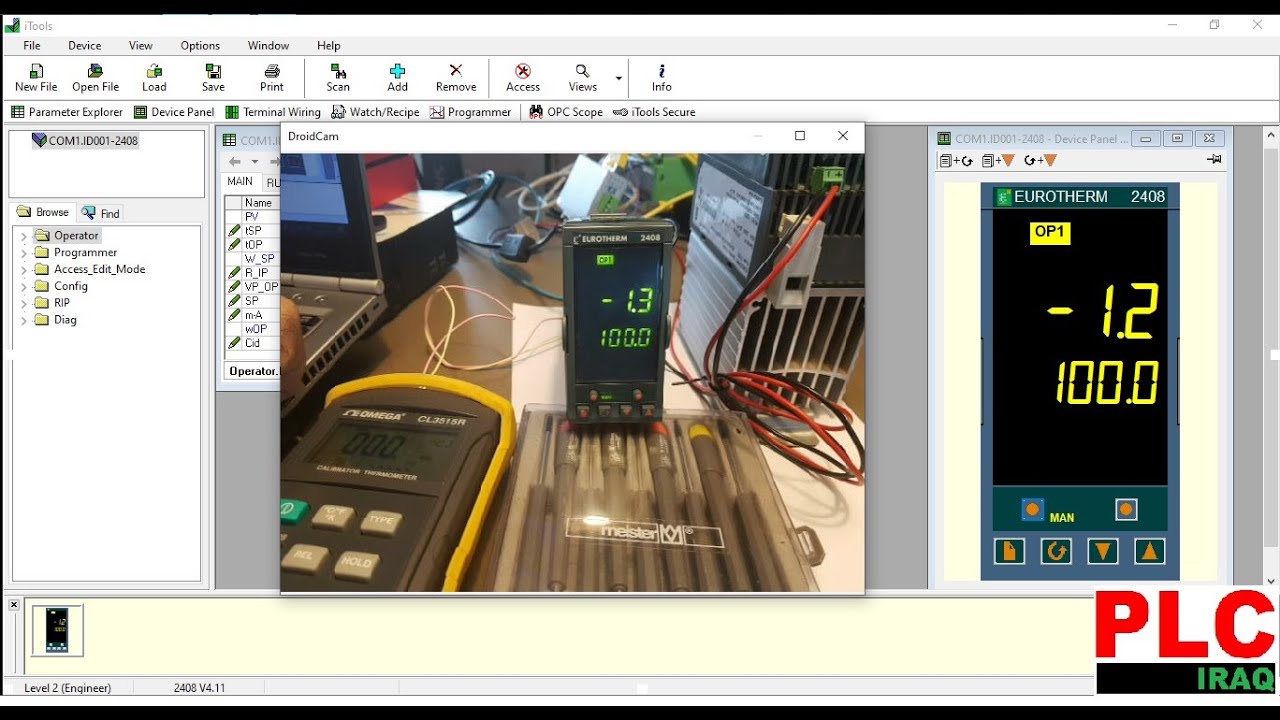Click Page+Scroll combo icon in Device Panel
Screen dimensions: 1280x720
[x=956, y=160]
